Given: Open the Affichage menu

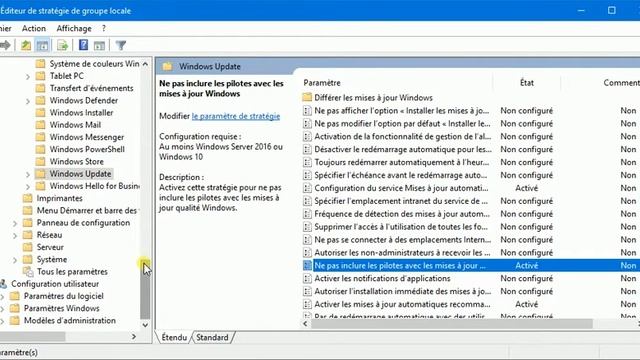Looking at the screenshot, I should (x=74, y=28).
